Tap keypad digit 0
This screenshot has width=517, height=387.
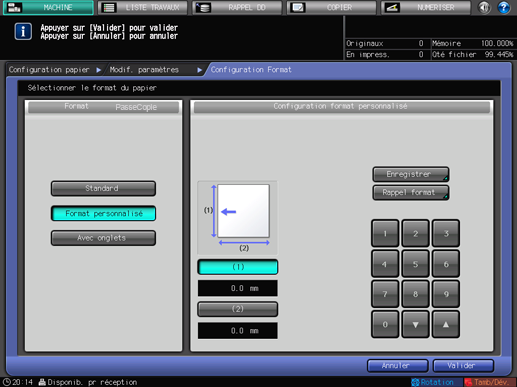385,324
